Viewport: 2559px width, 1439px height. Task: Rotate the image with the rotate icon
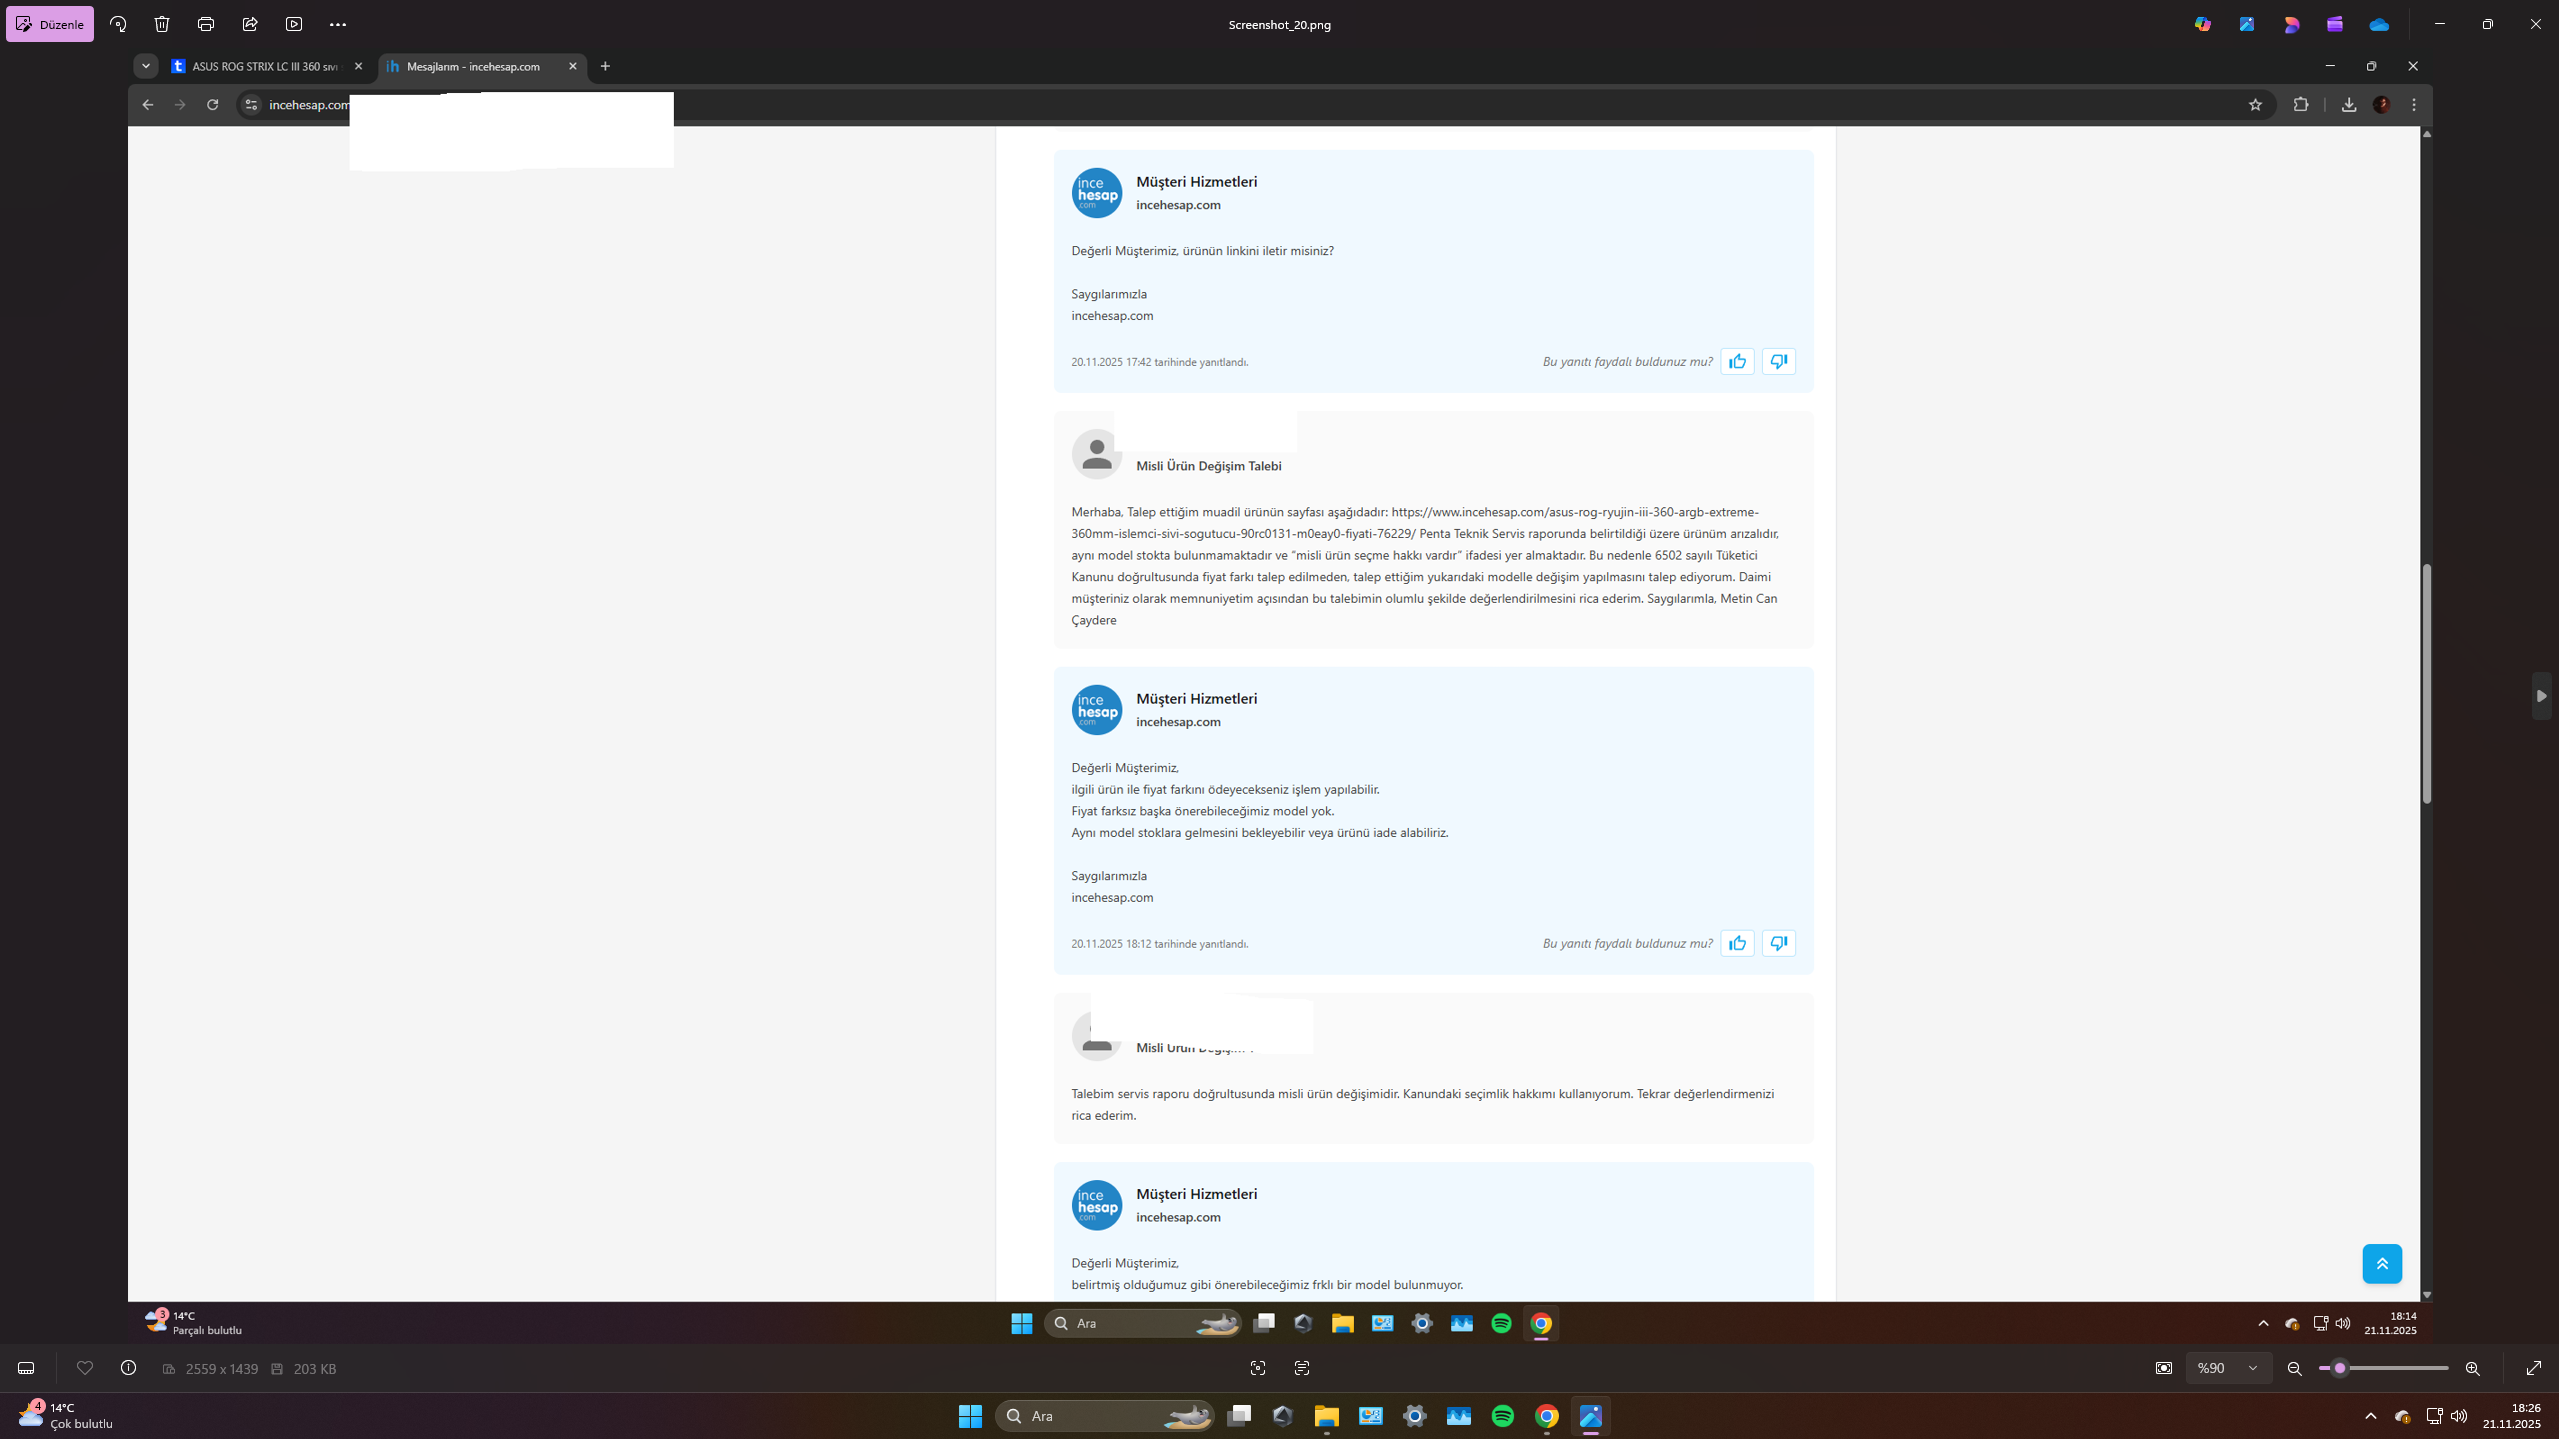[x=118, y=24]
